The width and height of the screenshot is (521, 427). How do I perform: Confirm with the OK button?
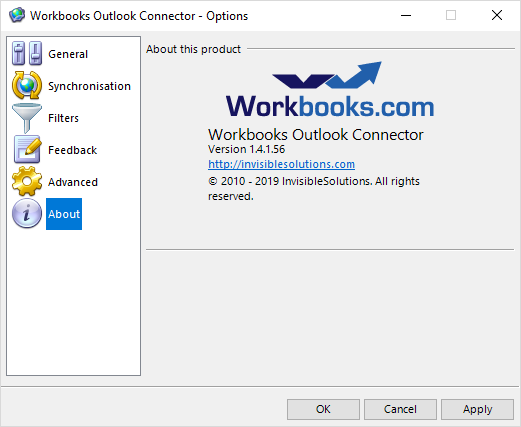323,409
